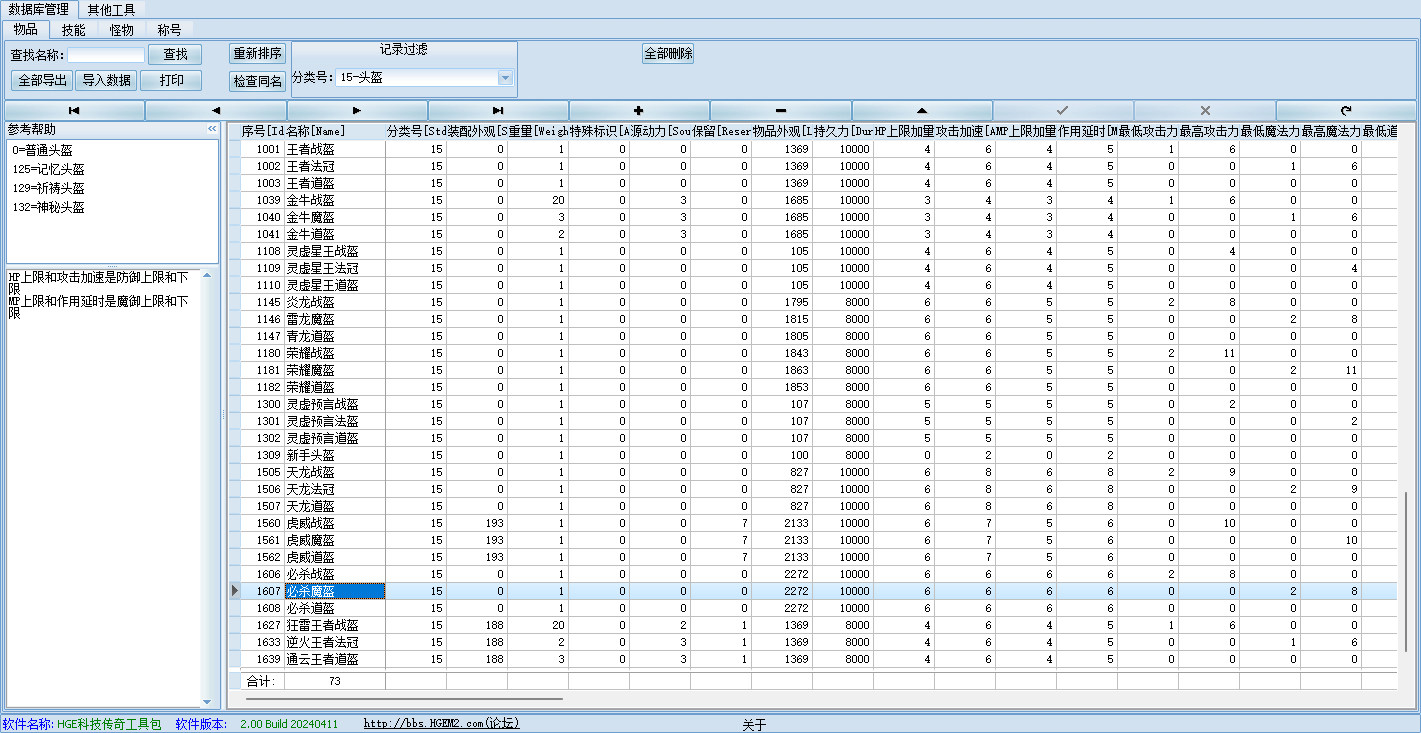This screenshot has width=1421, height=733.
Task: Select help entry 0=普通头盔
Action: pyautogui.click(x=43, y=150)
